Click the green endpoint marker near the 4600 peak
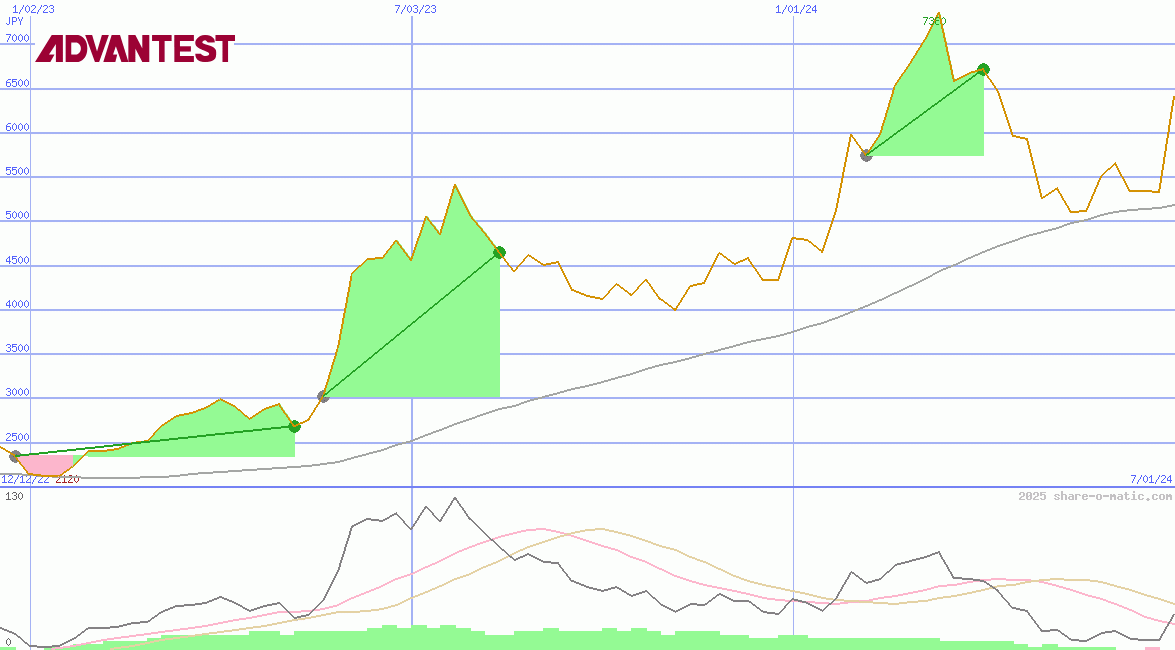 click(498, 253)
